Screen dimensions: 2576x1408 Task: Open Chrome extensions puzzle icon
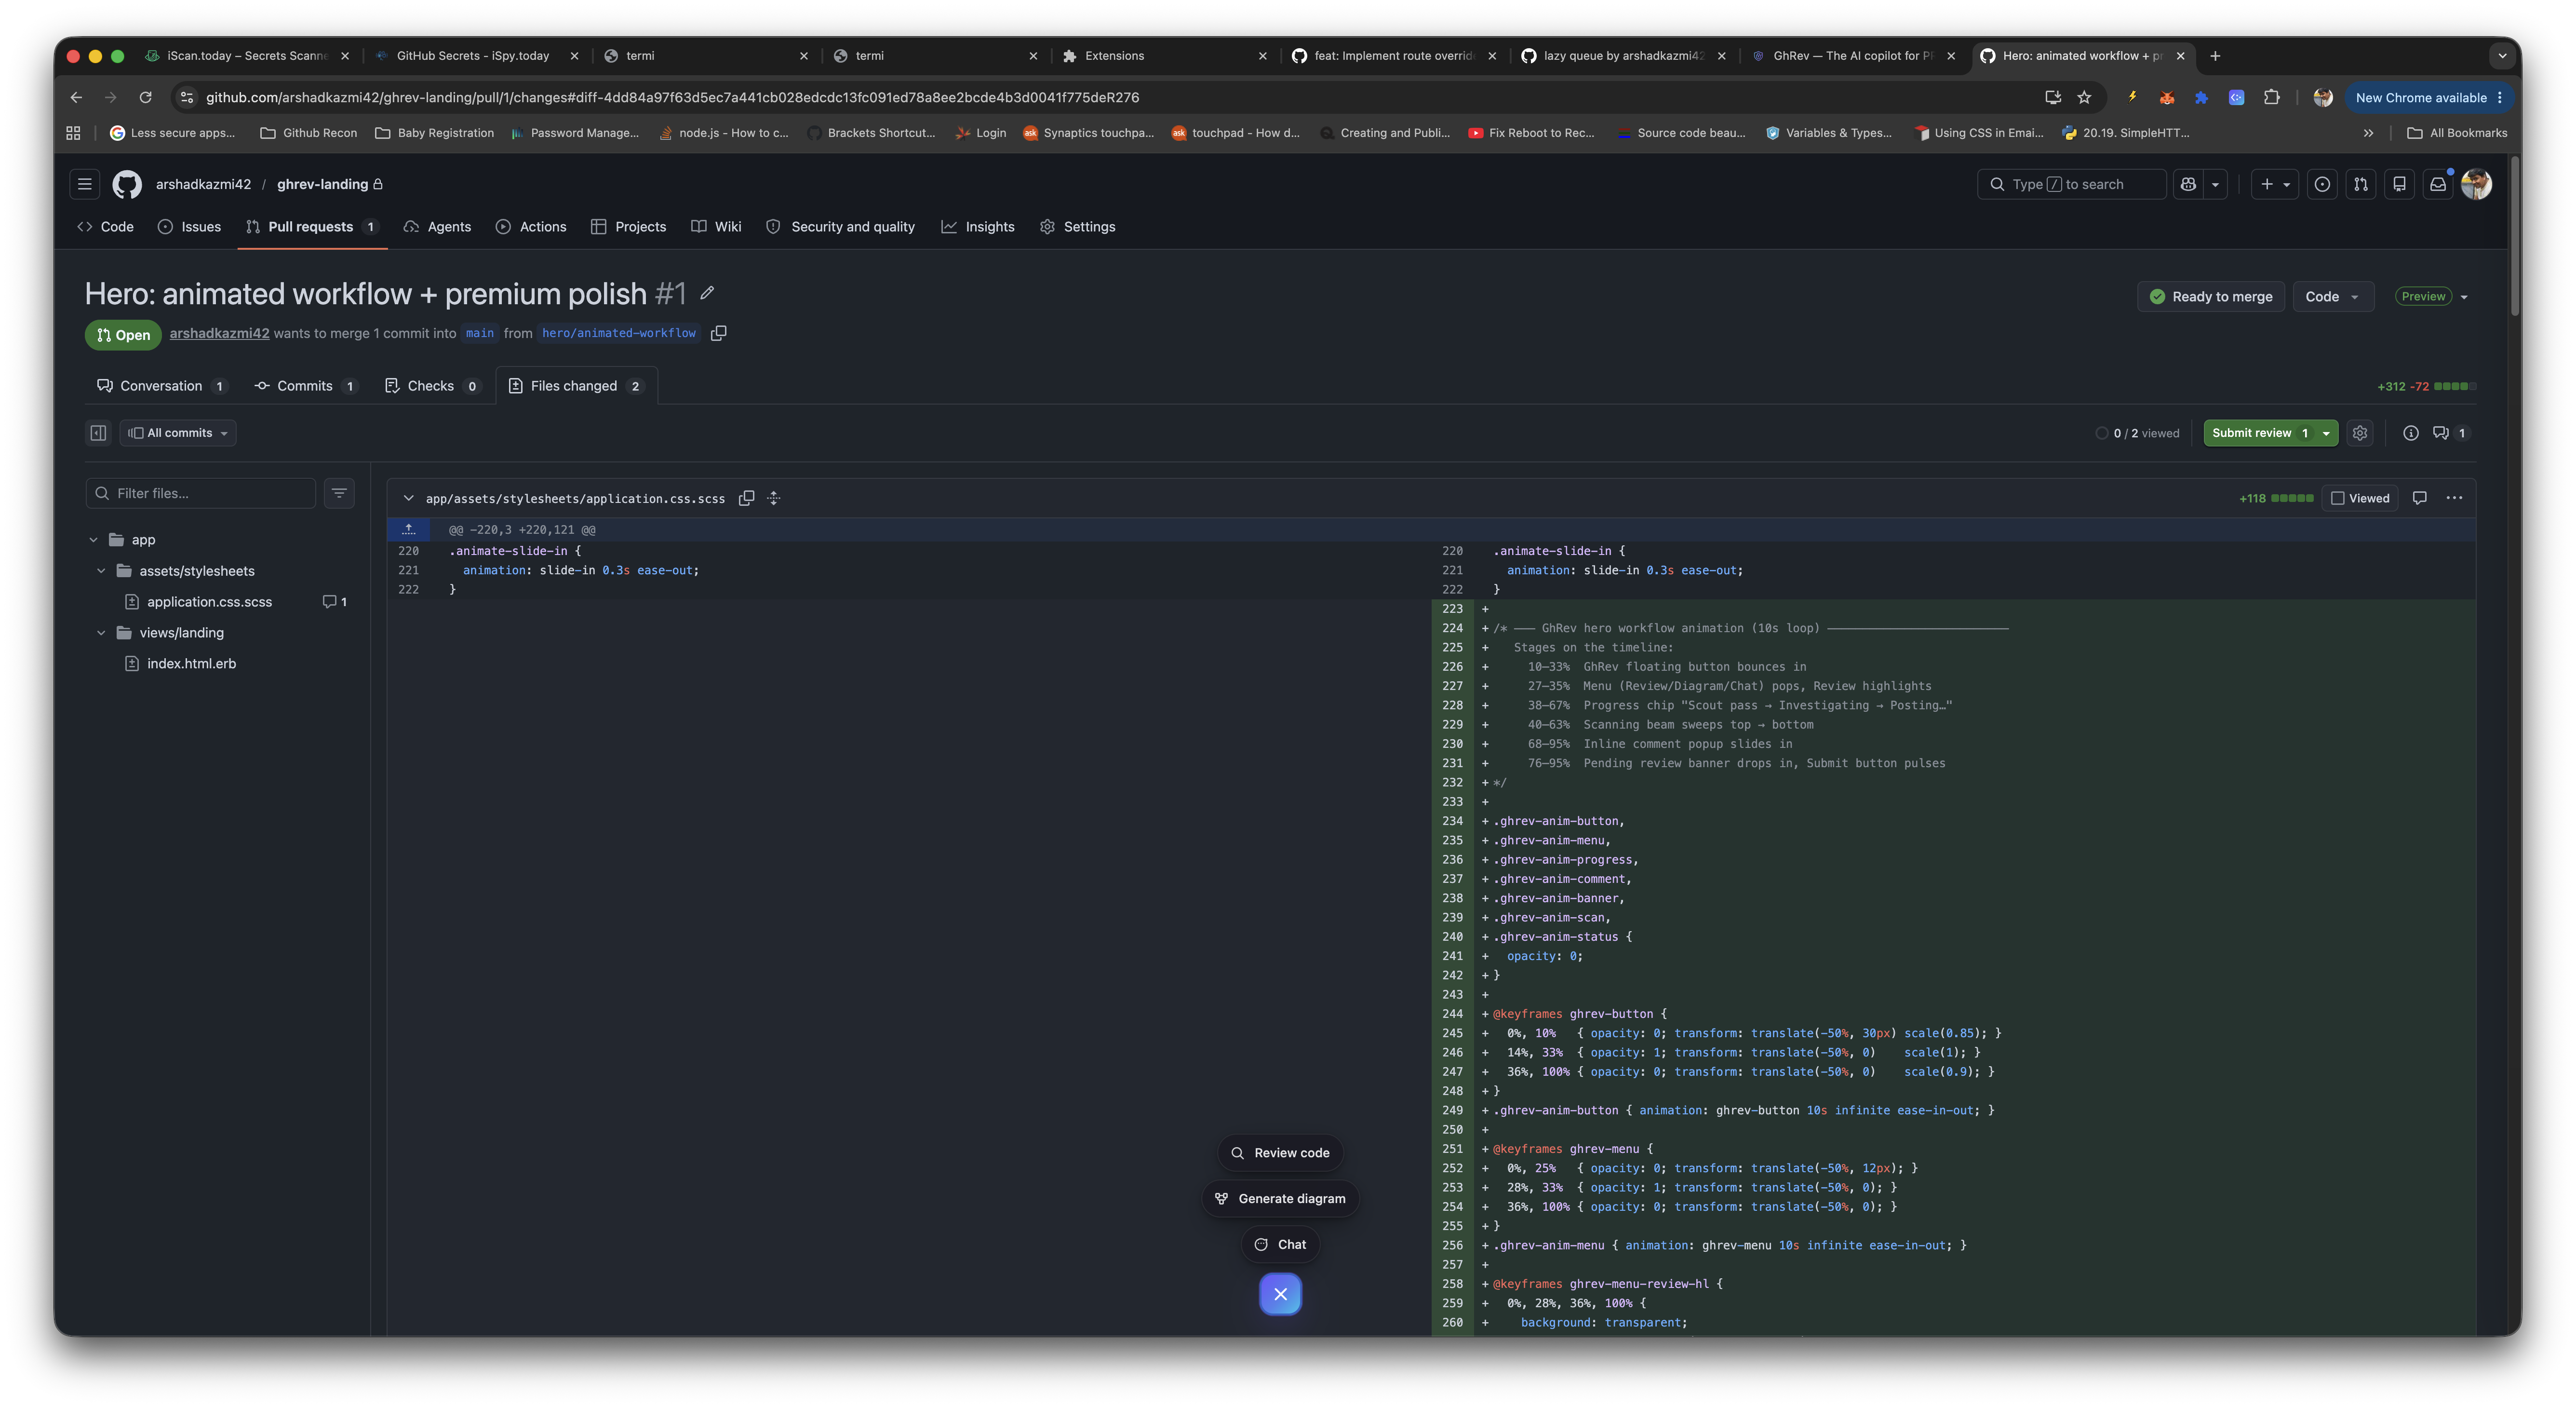tap(2272, 97)
